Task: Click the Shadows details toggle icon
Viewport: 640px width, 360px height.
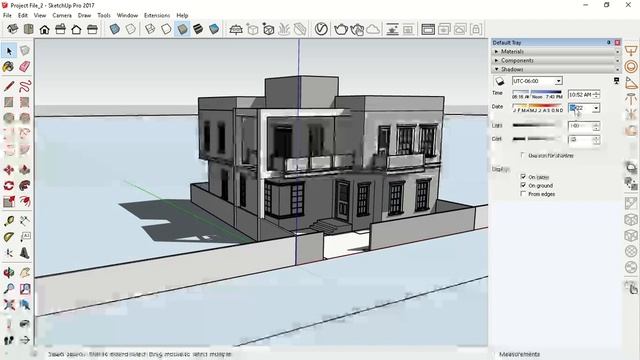Action: point(616,81)
